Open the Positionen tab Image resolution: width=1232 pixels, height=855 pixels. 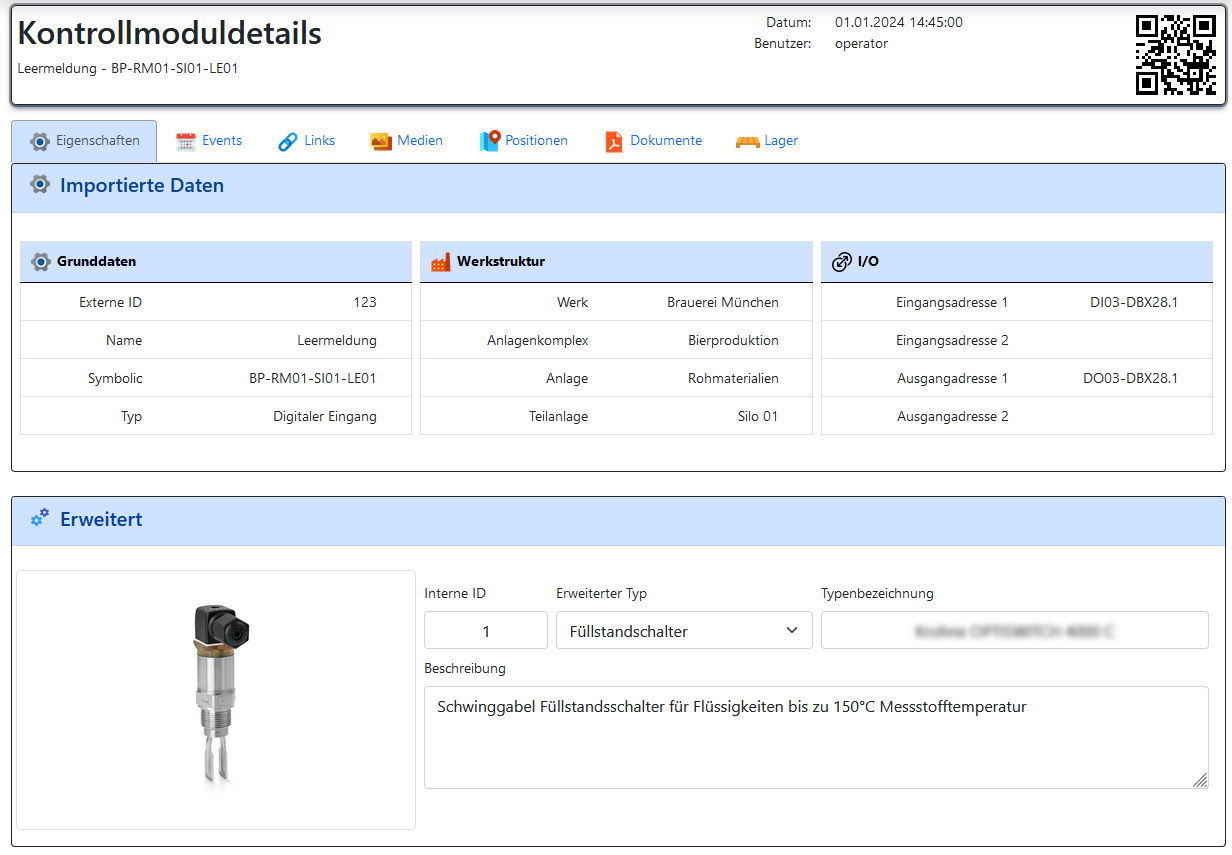523,141
